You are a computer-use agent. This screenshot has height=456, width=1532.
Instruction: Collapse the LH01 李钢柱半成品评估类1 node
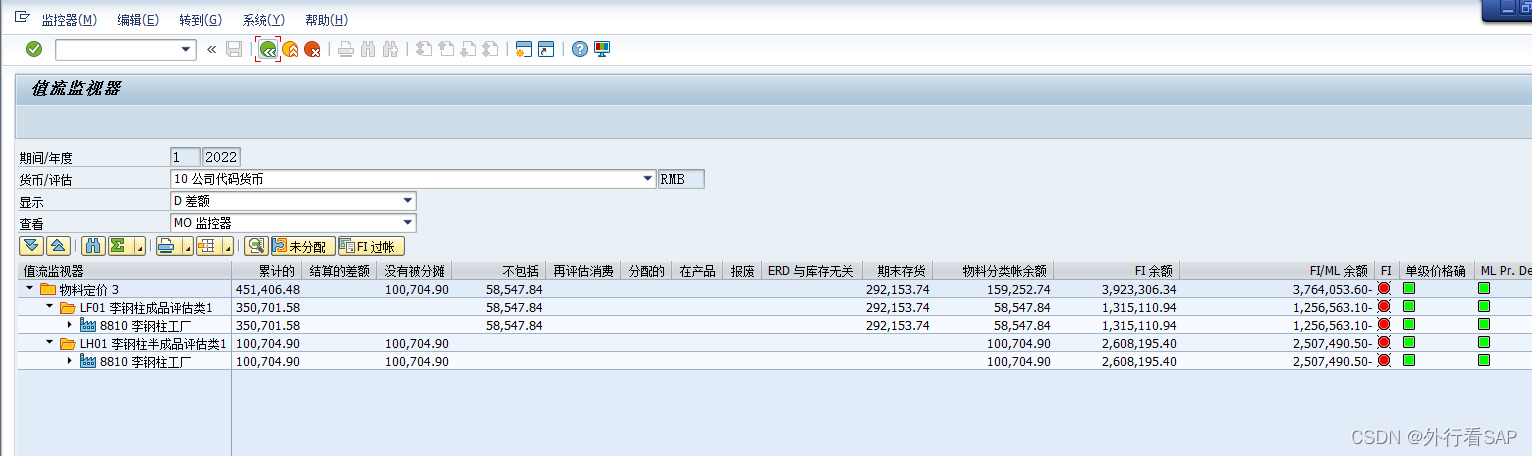(49, 342)
